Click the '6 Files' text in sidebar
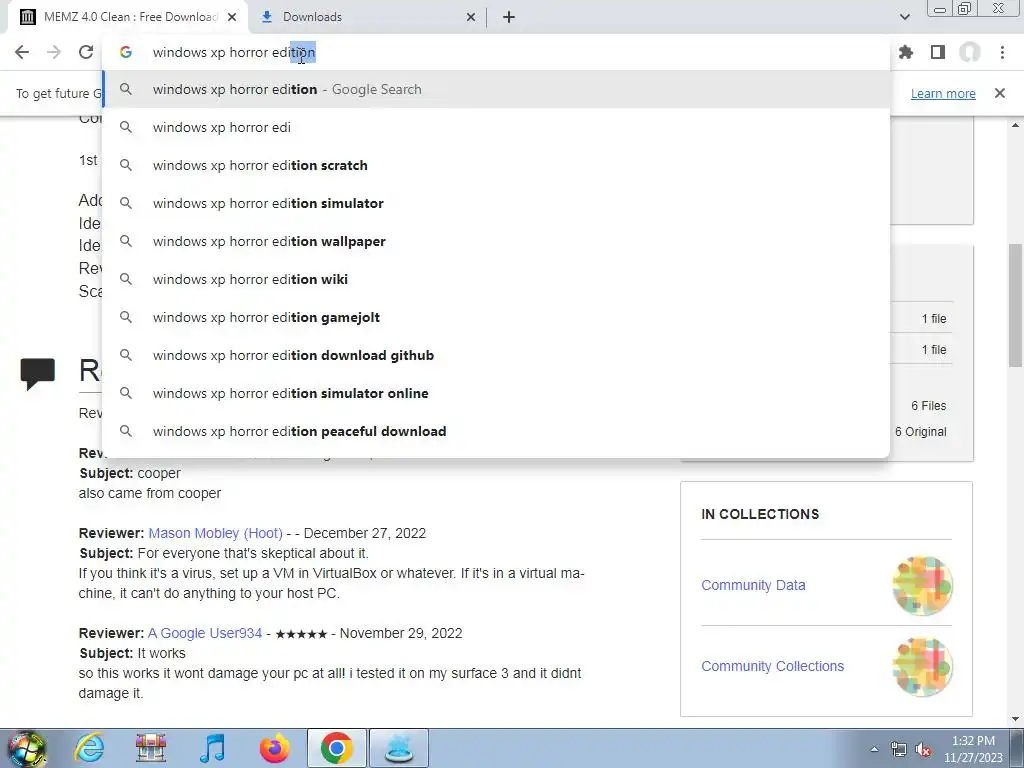The image size is (1024, 768). coord(929,406)
